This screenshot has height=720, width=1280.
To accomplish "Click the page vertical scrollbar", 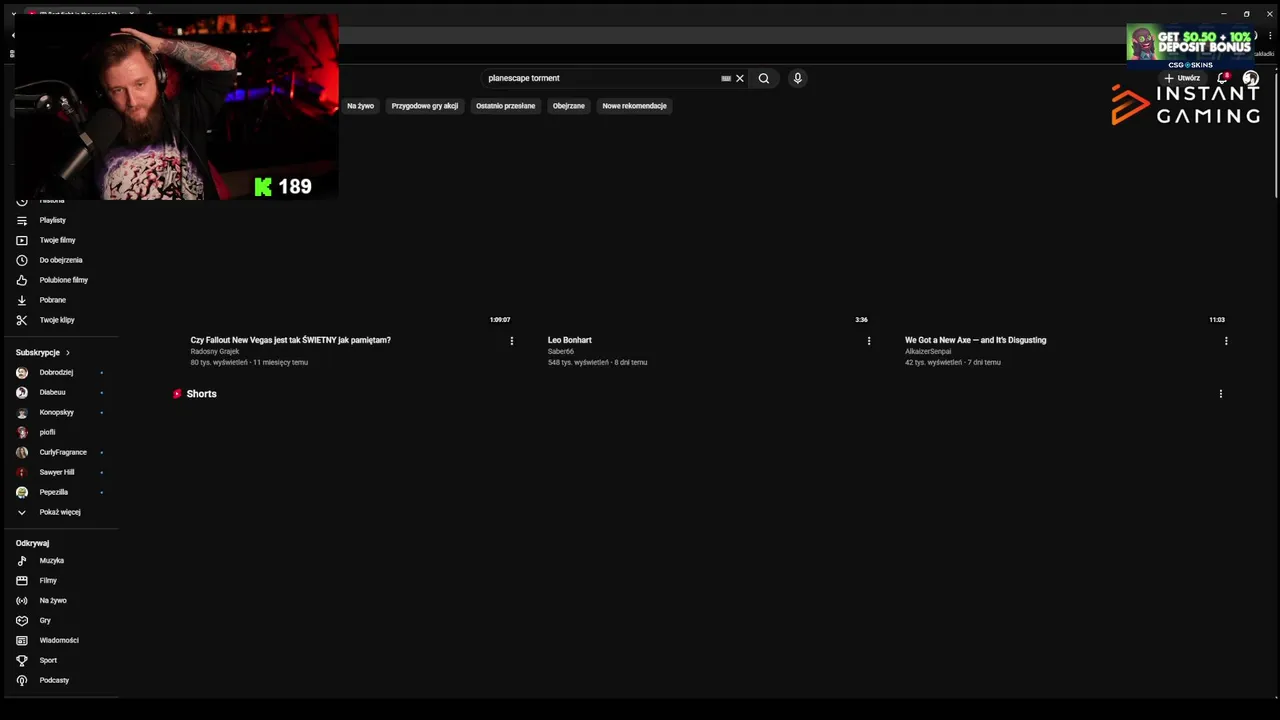I will 1276,135.
